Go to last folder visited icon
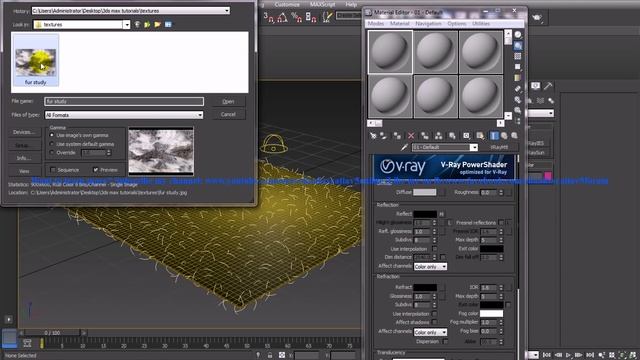The width and height of the screenshot is (640, 360). pos(138,24)
